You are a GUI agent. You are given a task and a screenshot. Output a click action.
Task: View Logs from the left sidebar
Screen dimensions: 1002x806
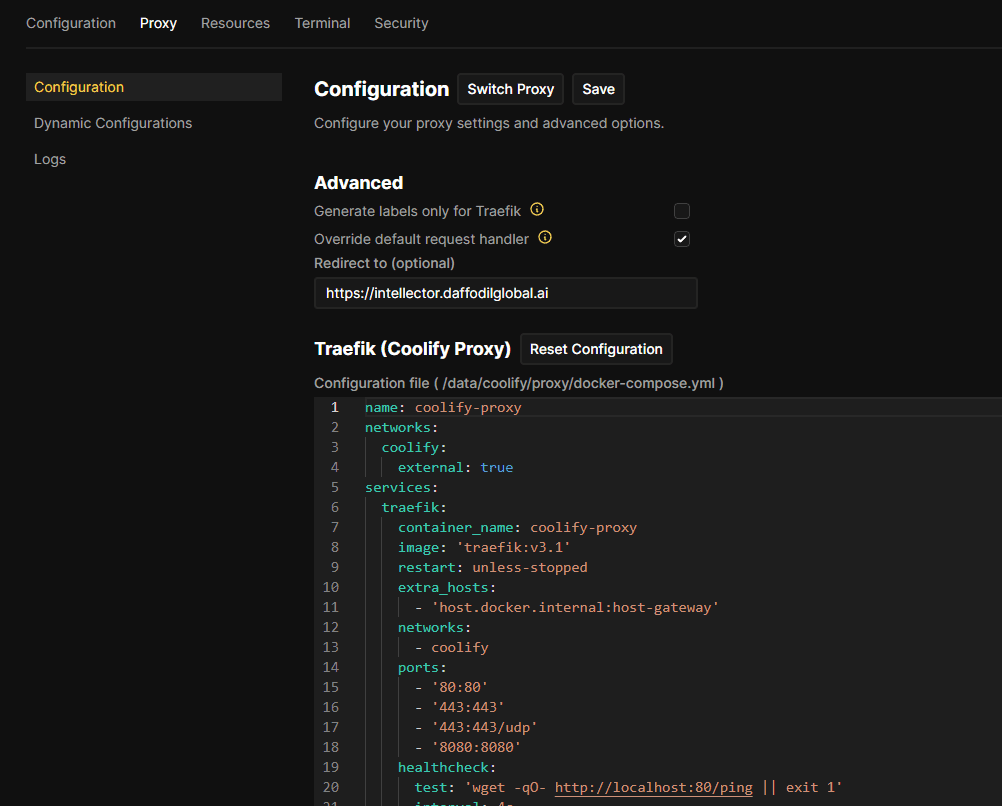(x=50, y=159)
